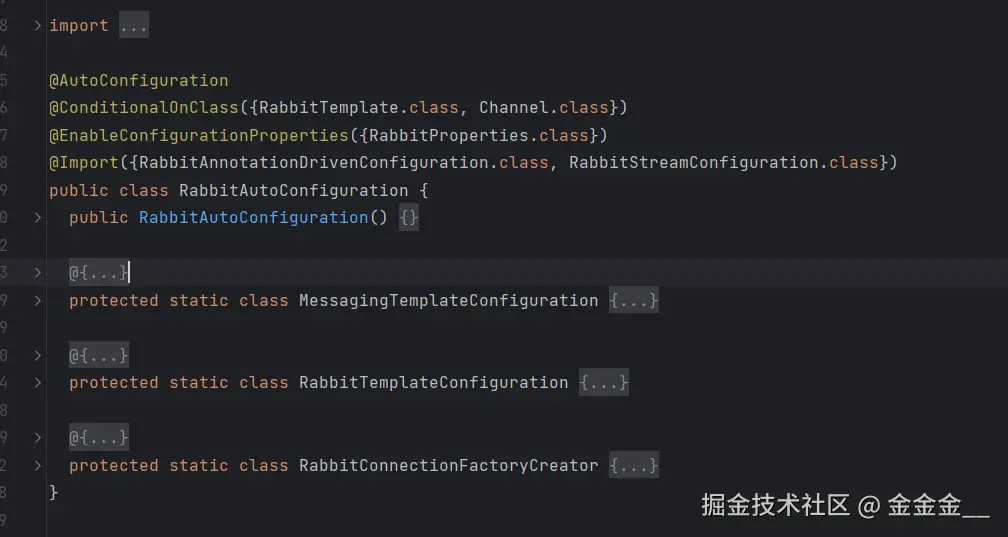The height and width of the screenshot is (537, 1008).
Task: Click the folded @{...} annotation above RabbitTemplateConfiguration
Action: pos(98,355)
